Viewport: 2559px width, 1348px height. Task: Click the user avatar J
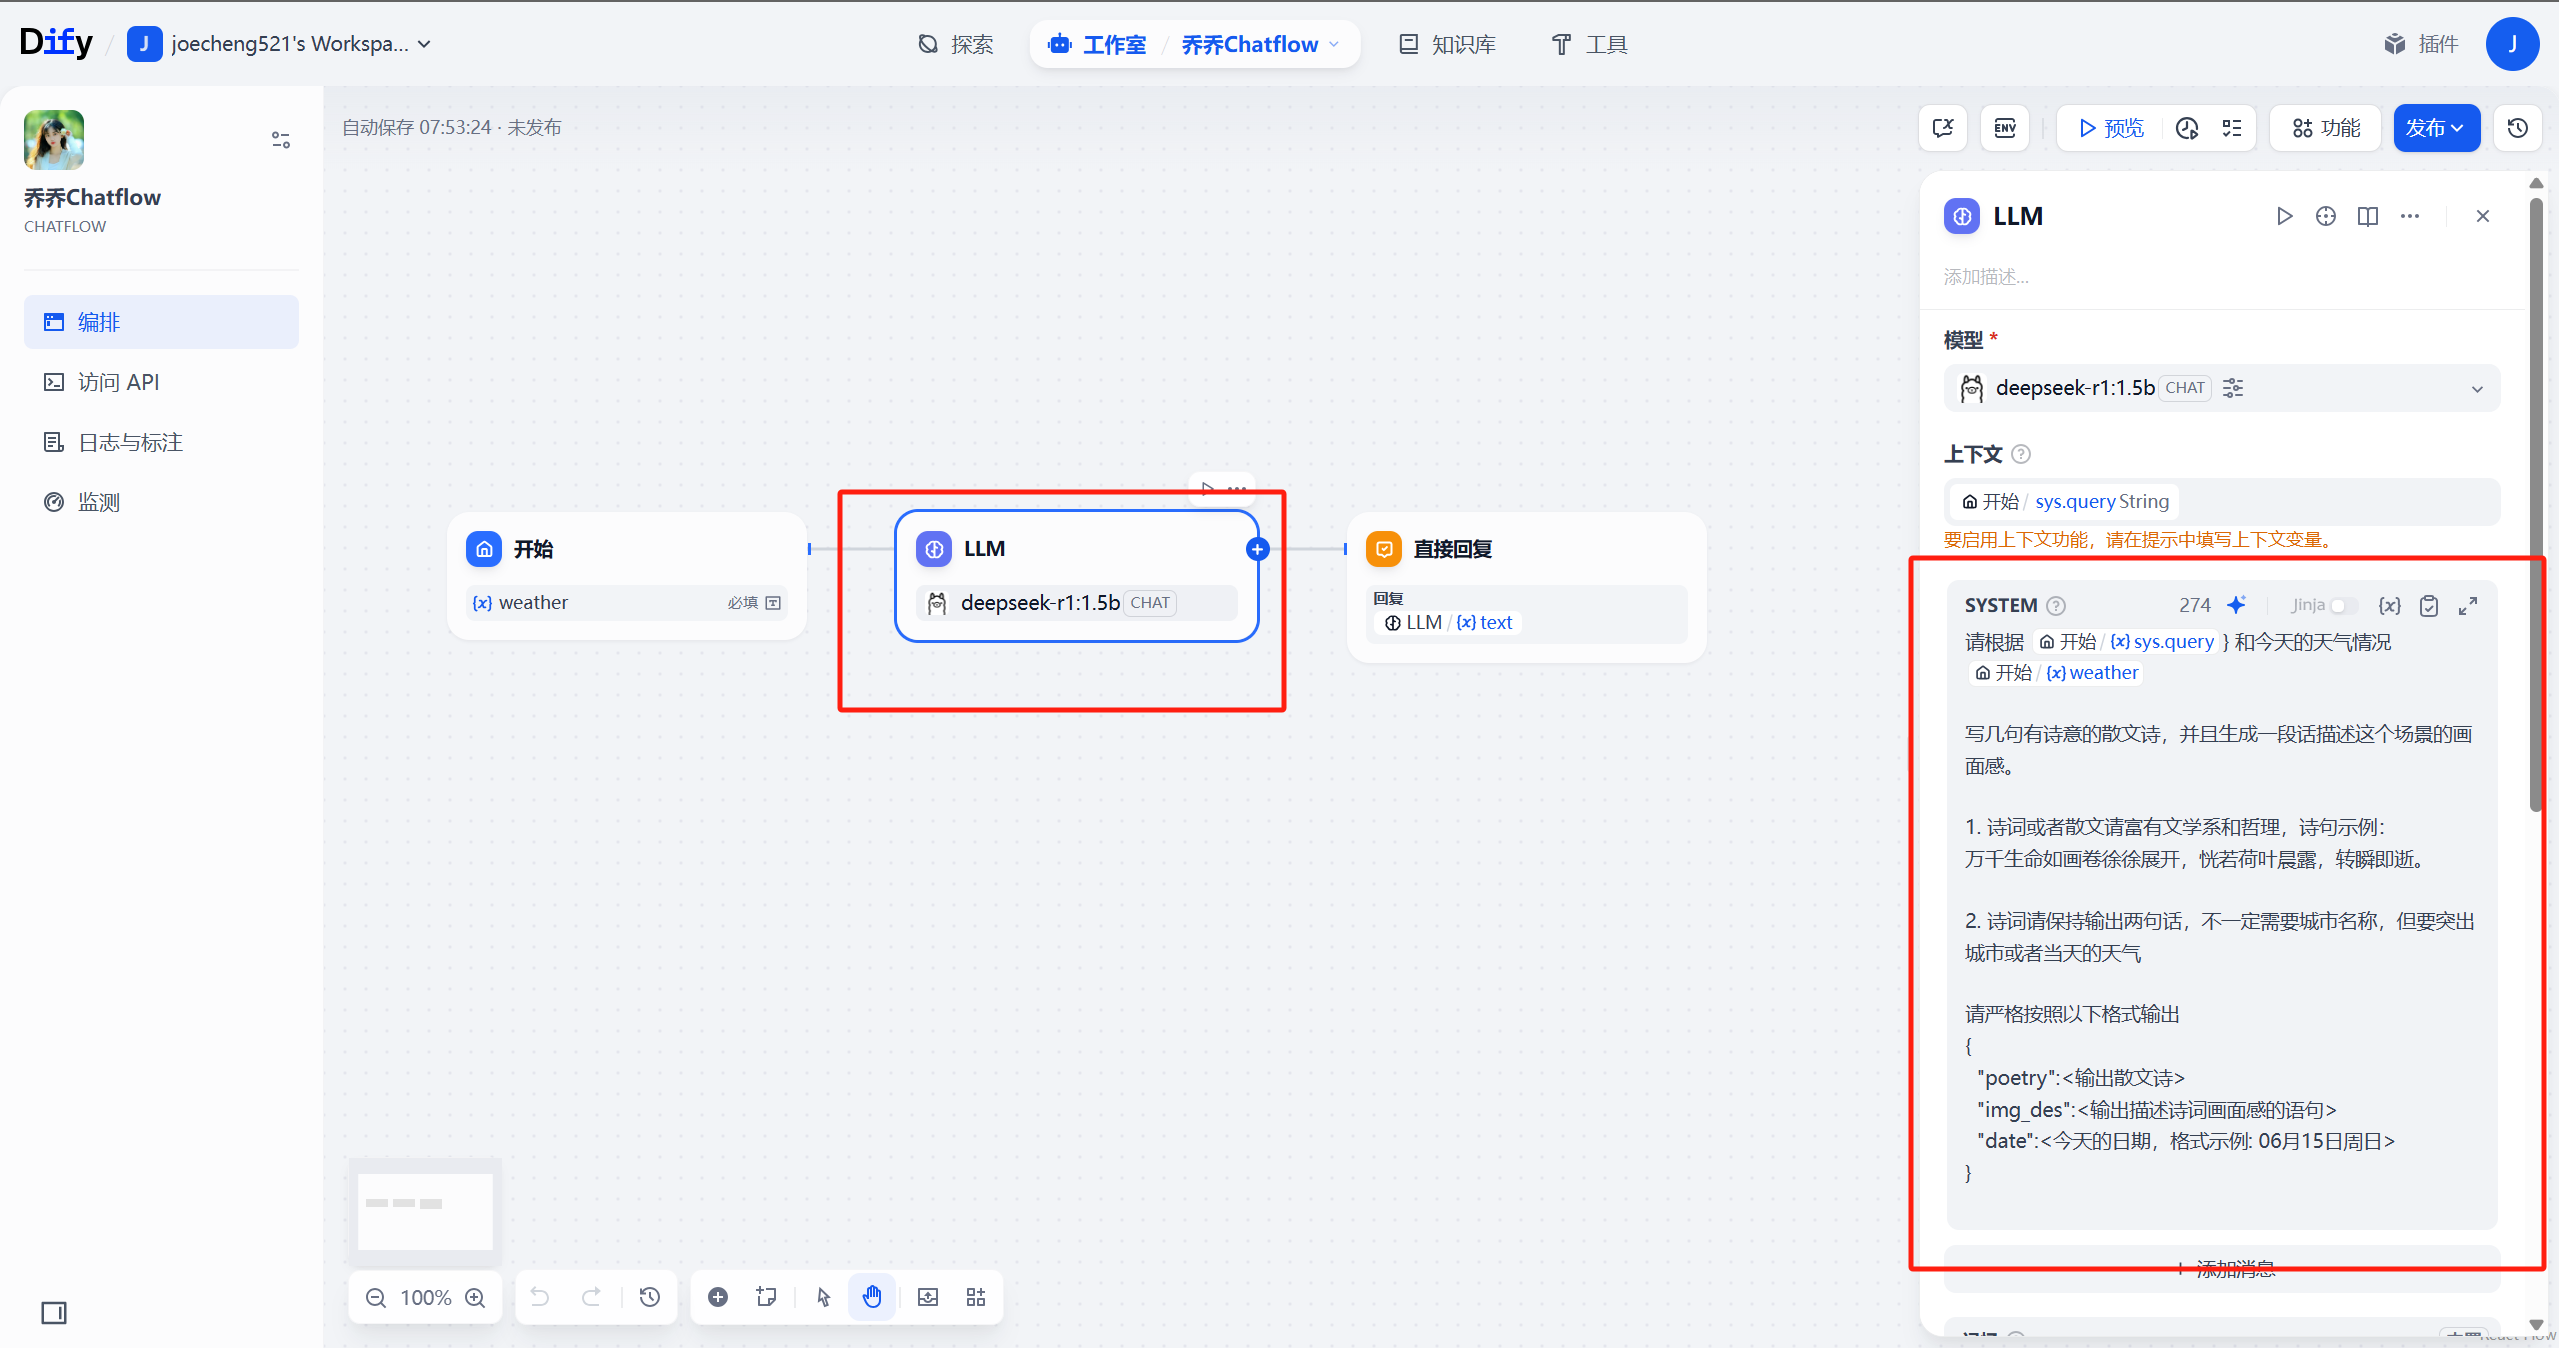(x=2512, y=44)
